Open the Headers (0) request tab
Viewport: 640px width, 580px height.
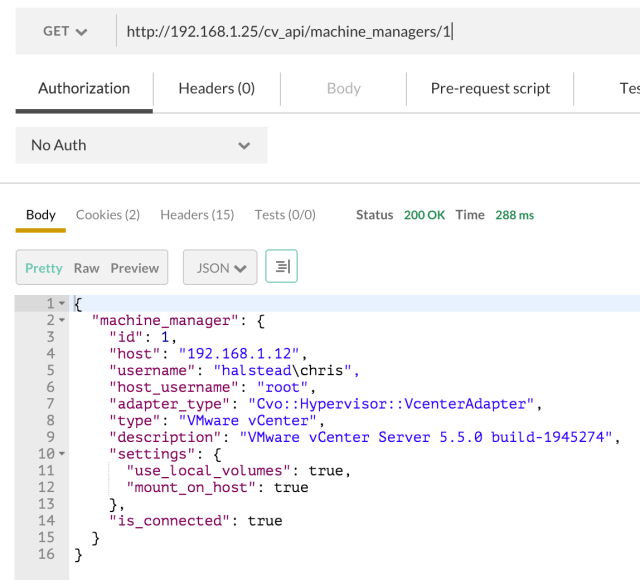click(x=217, y=89)
